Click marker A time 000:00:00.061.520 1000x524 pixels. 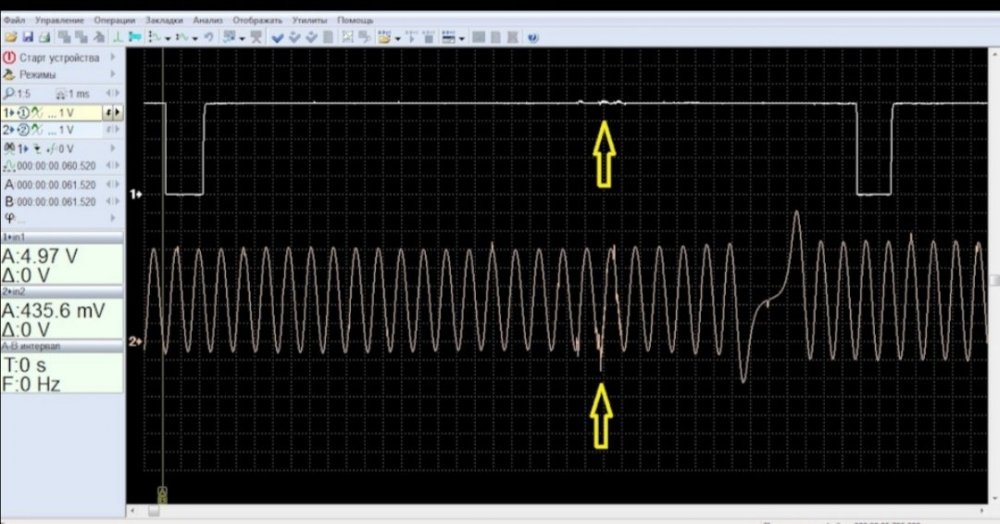pyautogui.click(x=56, y=185)
